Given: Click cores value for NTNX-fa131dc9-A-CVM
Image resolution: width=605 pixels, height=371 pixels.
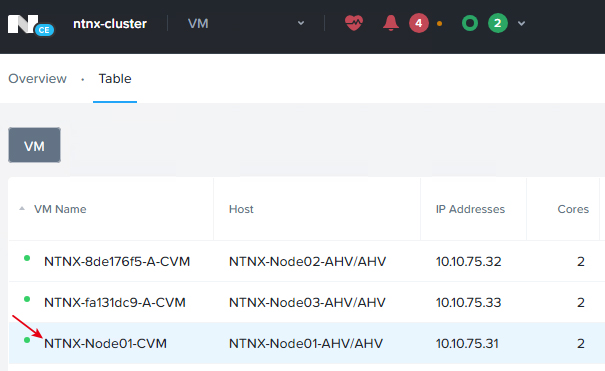Looking at the screenshot, I should coord(581,302).
